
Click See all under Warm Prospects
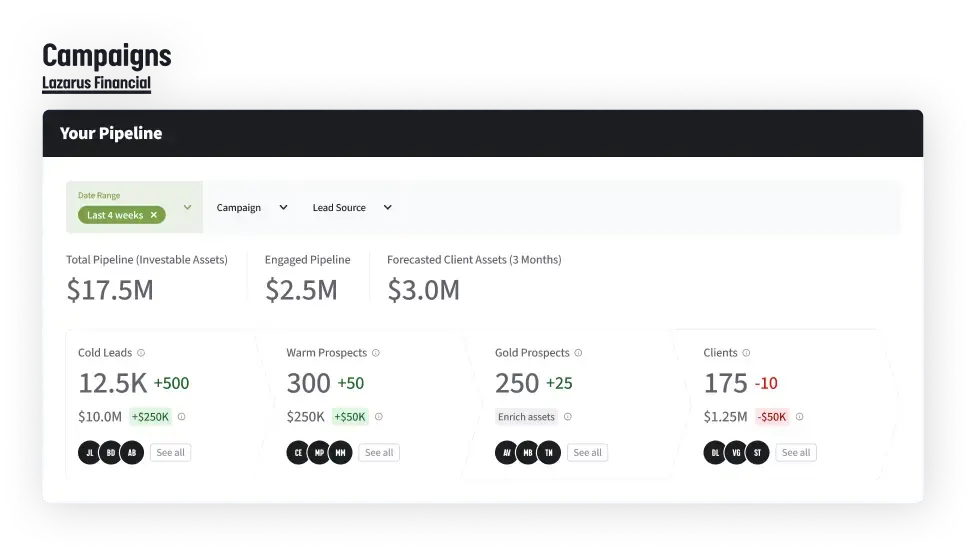(x=379, y=452)
